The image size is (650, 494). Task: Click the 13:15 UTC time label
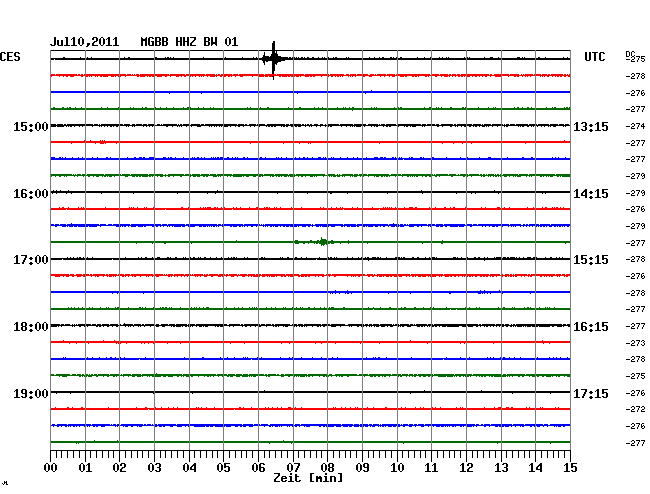coord(591,126)
